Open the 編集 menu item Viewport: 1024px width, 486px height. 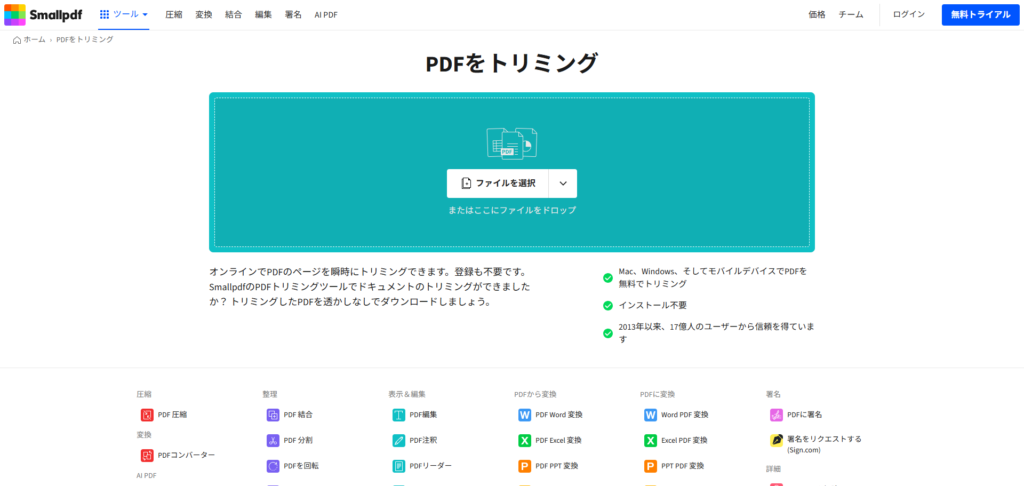point(263,14)
